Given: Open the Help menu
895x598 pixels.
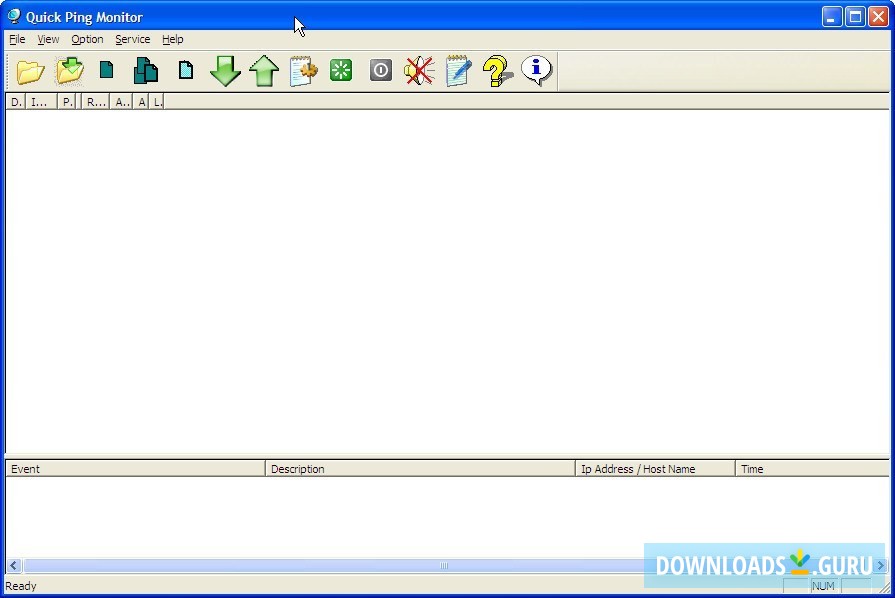Looking at the screenshot, I should click(172, 39).
